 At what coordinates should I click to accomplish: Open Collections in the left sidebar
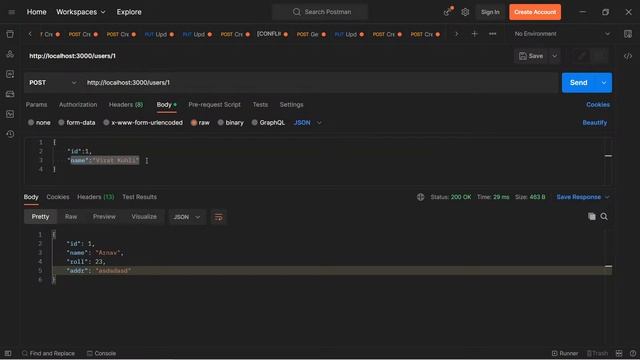(10, 34)
